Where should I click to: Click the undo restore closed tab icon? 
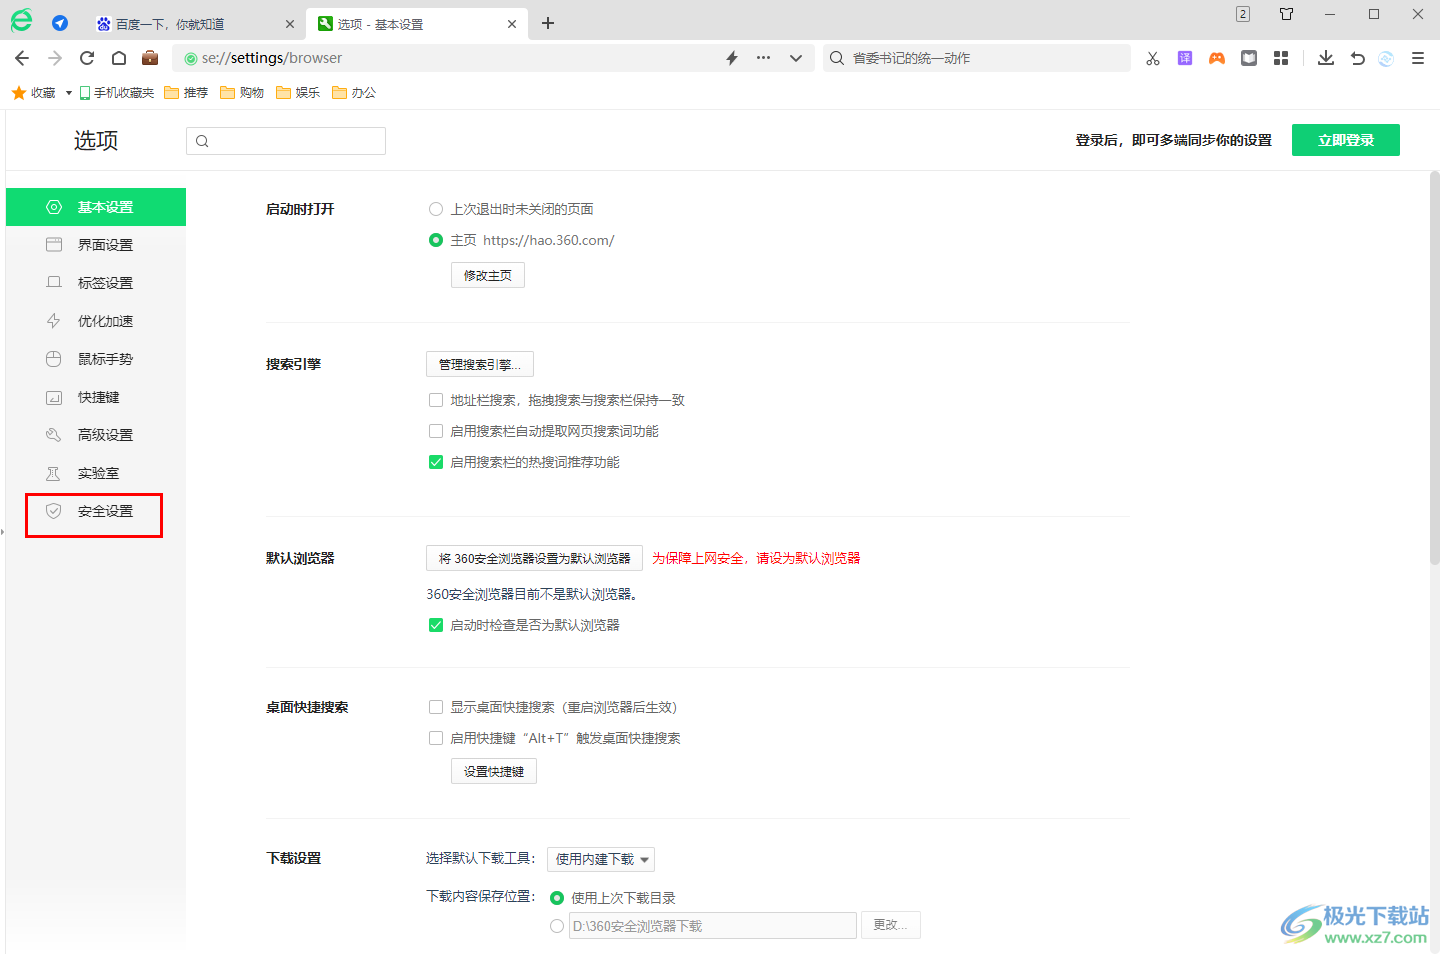point(1358,58)
